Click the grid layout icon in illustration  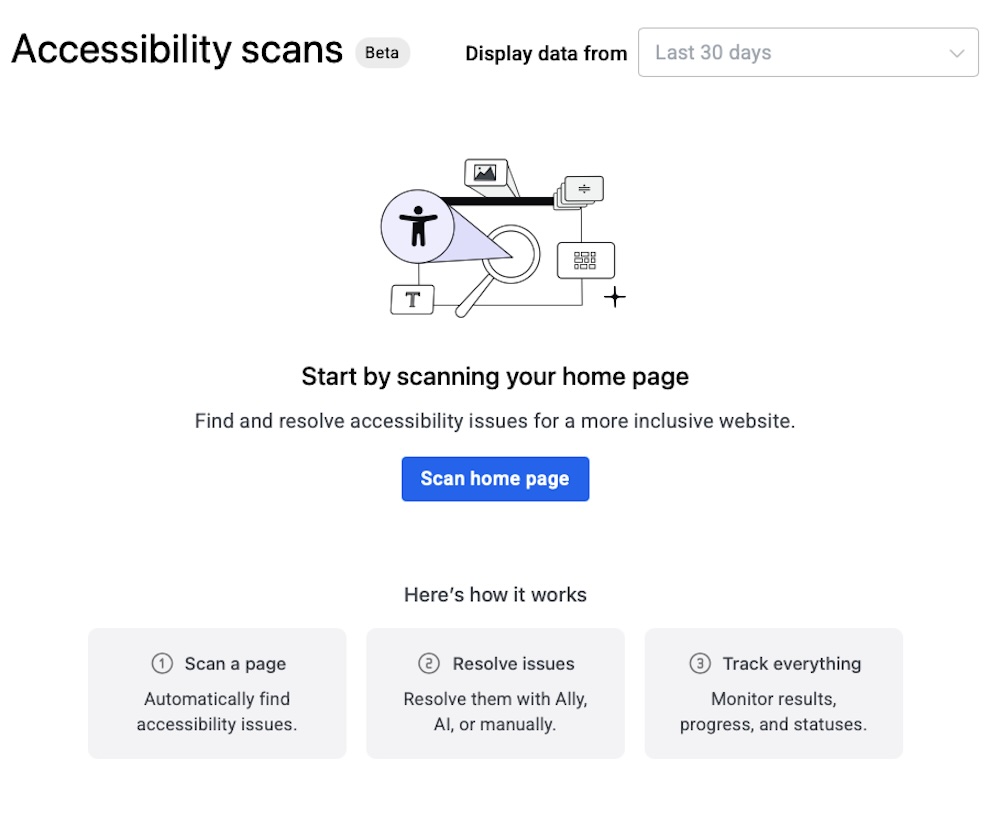[585, 260]
